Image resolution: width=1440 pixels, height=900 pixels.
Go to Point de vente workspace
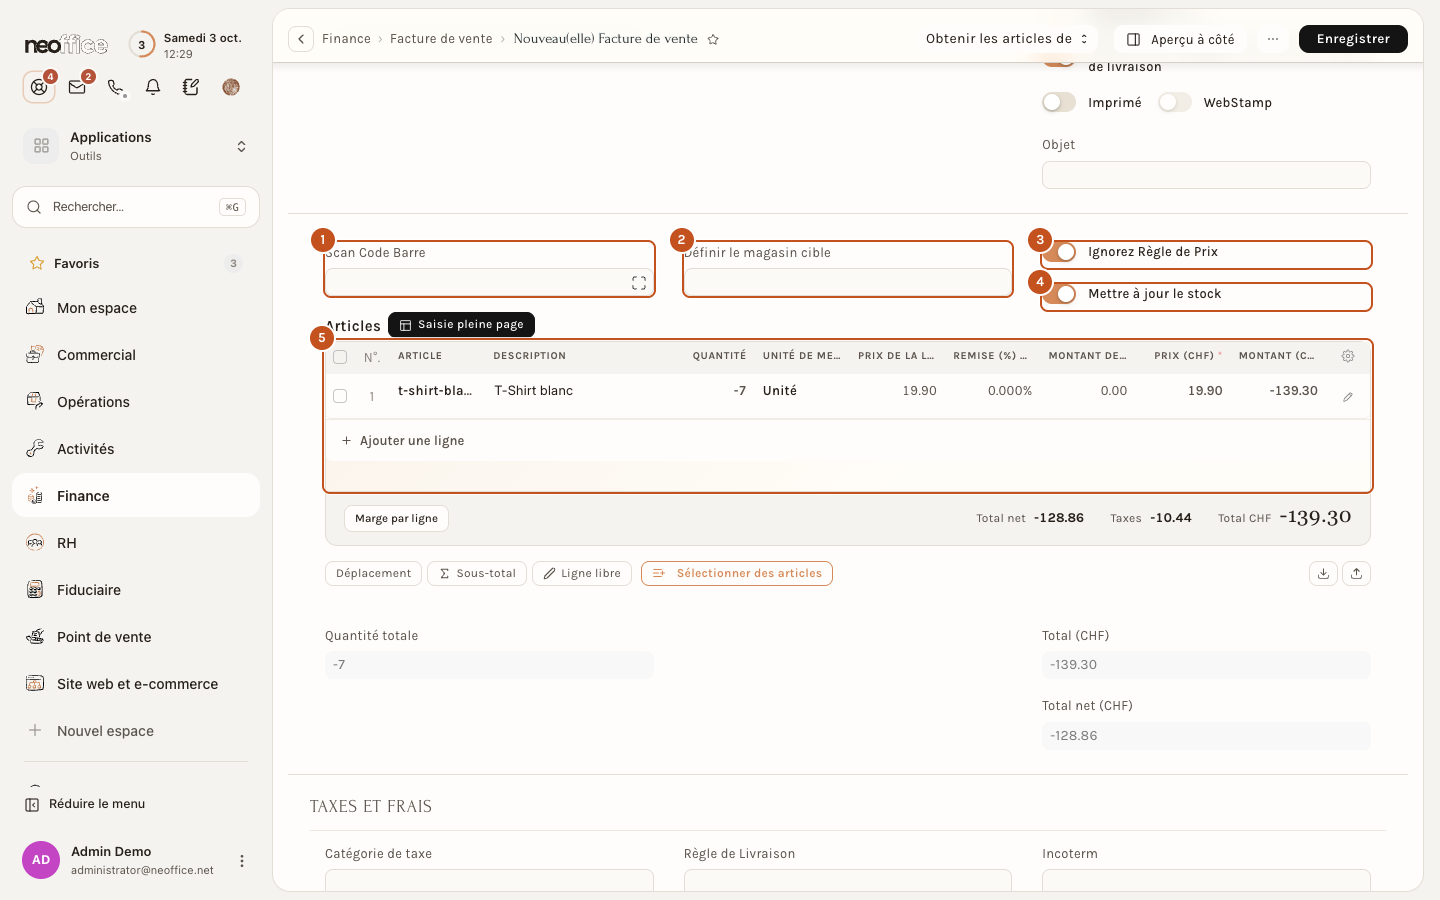tap(136, 637)
